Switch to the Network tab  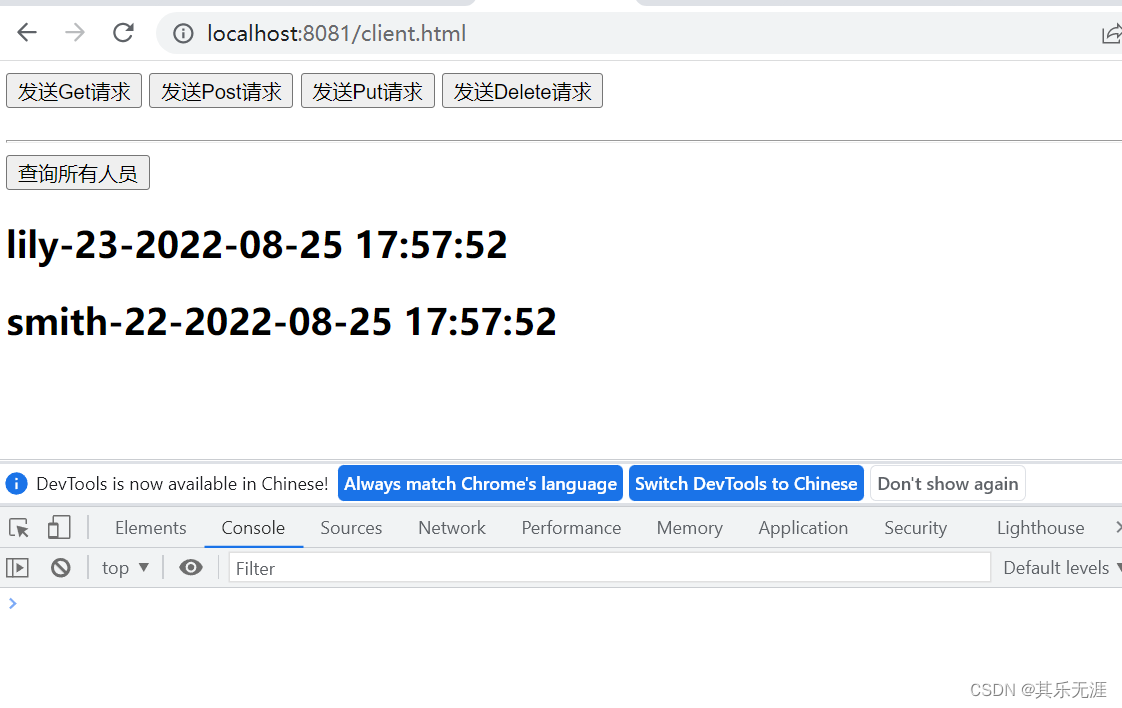tap(452, 528)
